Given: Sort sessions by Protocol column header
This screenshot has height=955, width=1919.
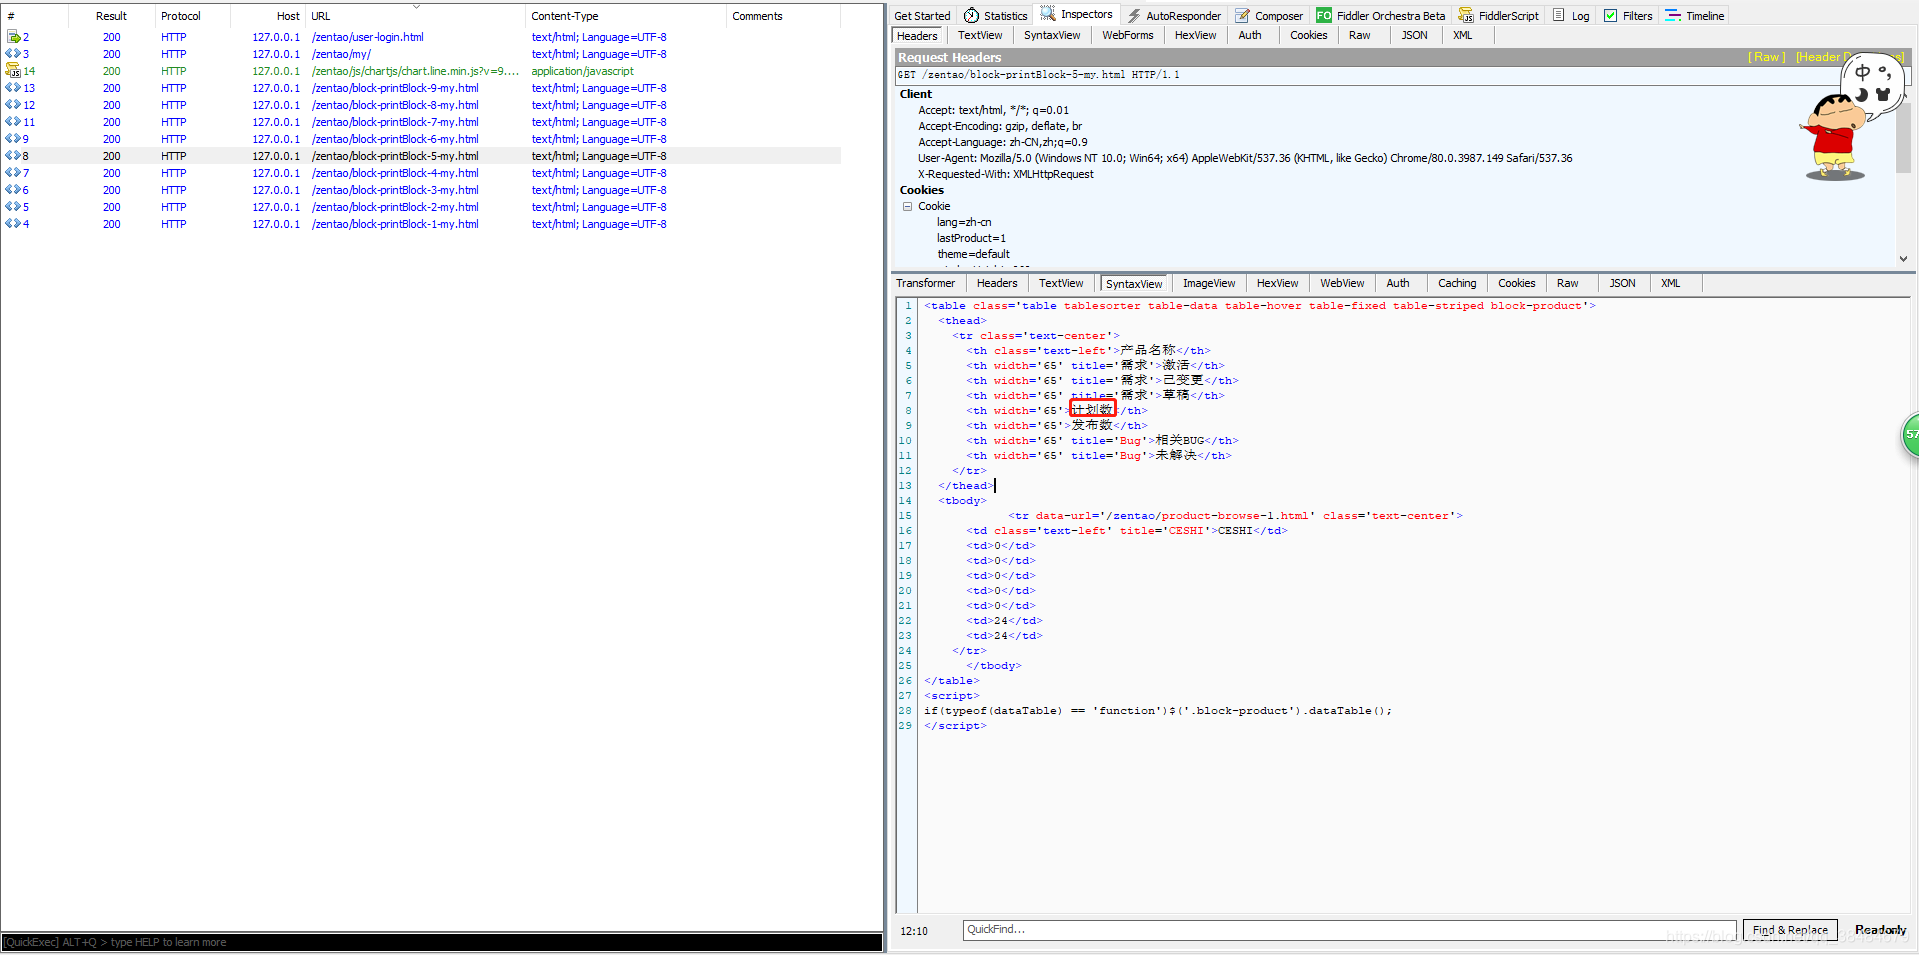Looking at the screenshot, I should [x=181, y=16].
